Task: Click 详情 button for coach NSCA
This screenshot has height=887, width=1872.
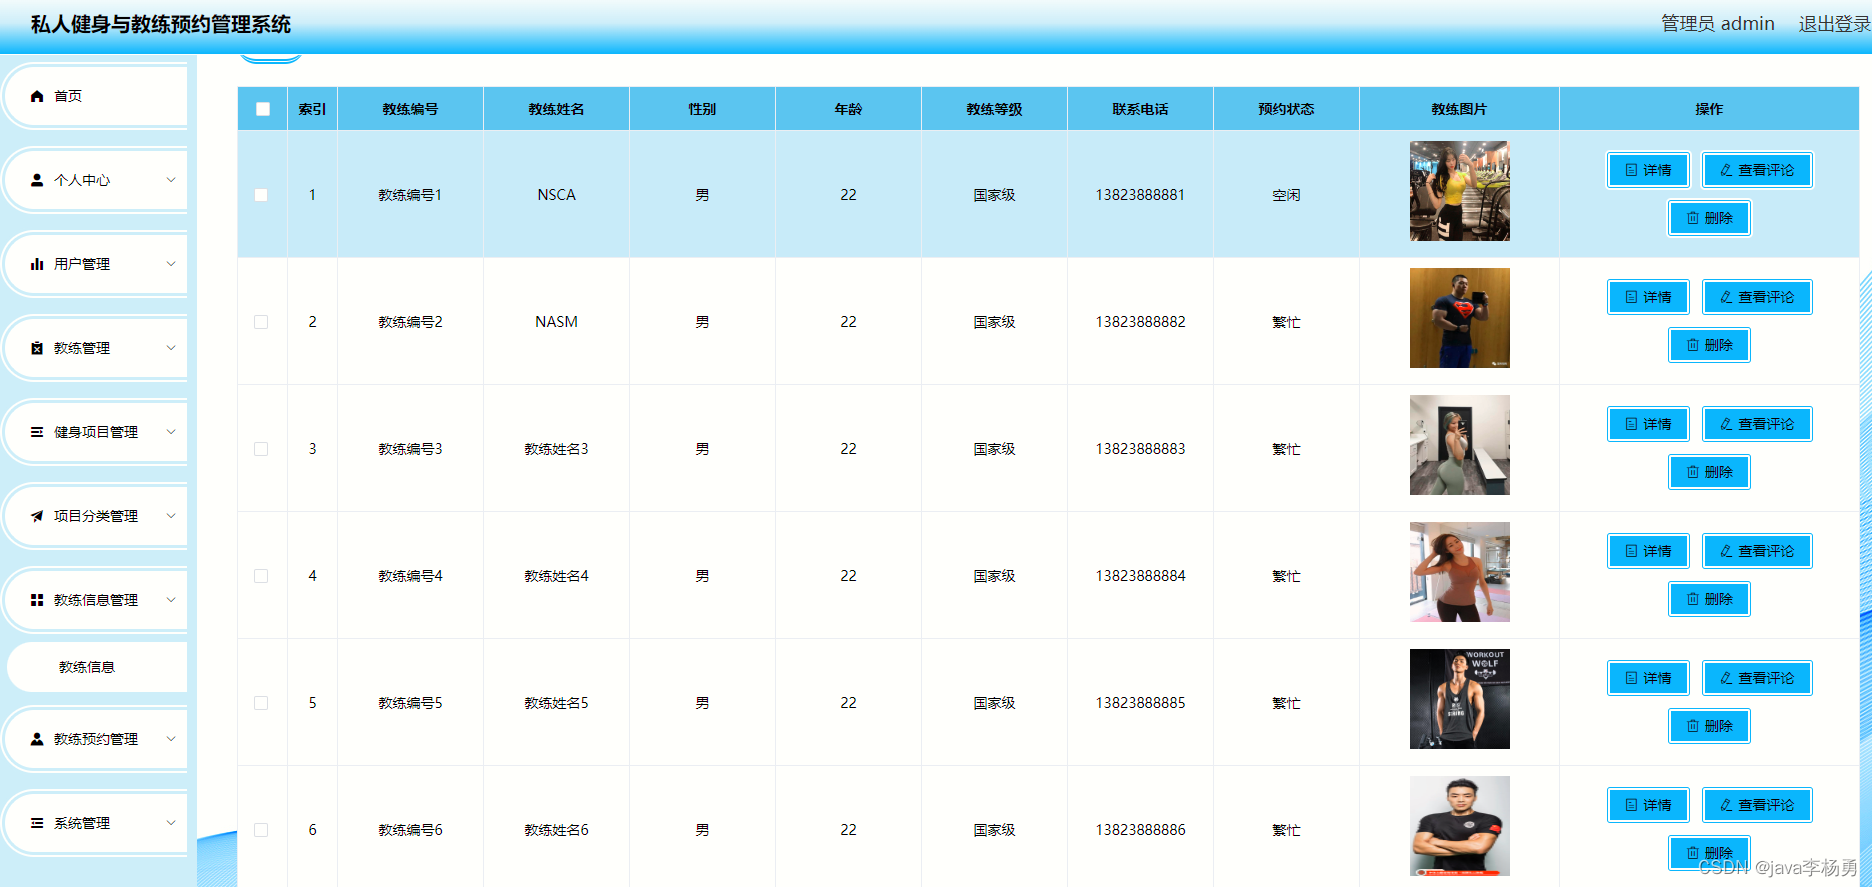Action: (1648, 170)
